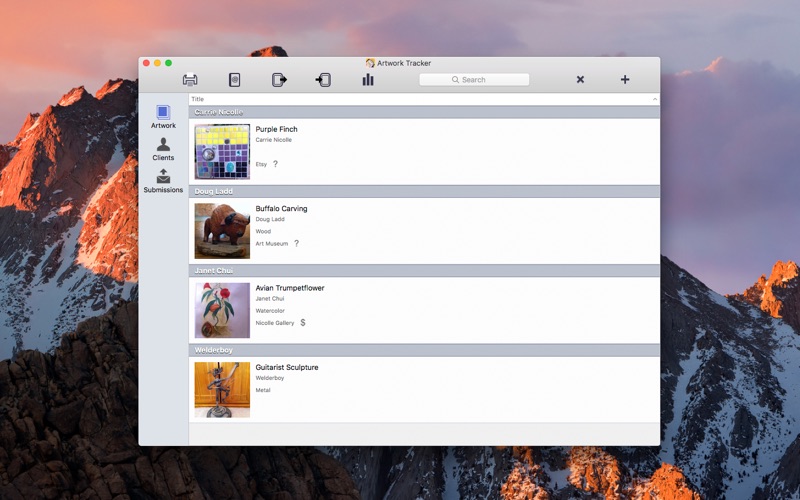Click the Artwork Tracker title bar icon

tap(370, 63)
